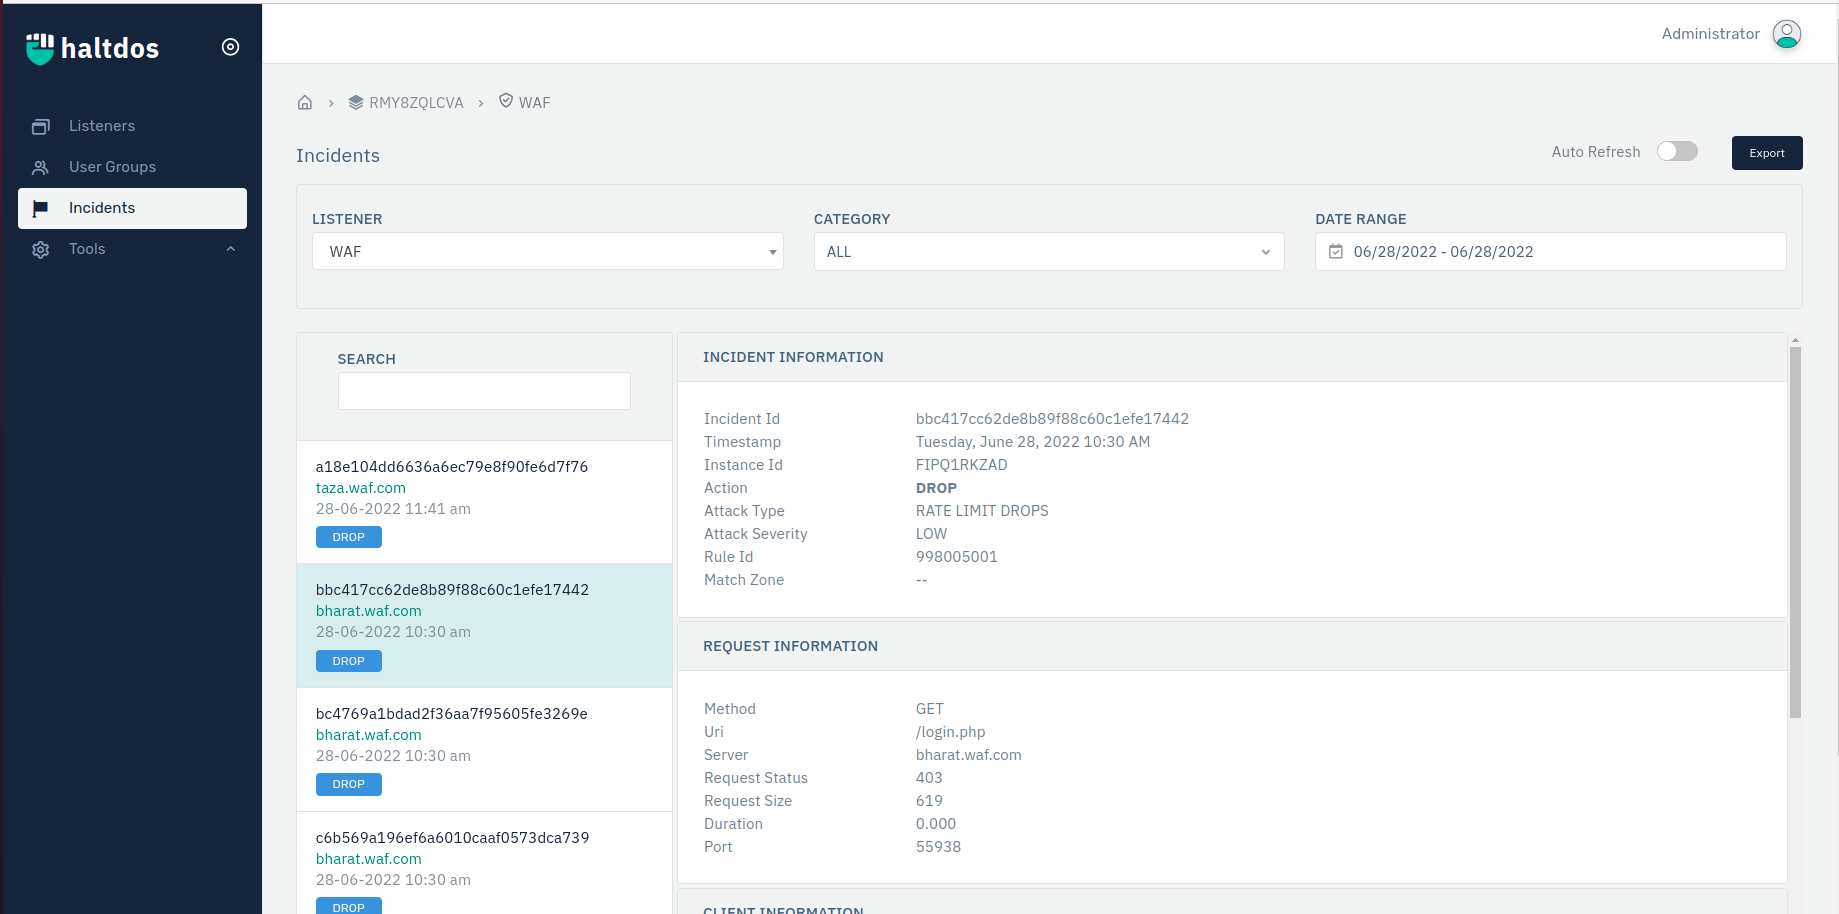Click the calendar icon in date range
1839x914 pixels.
point(1336,252)
